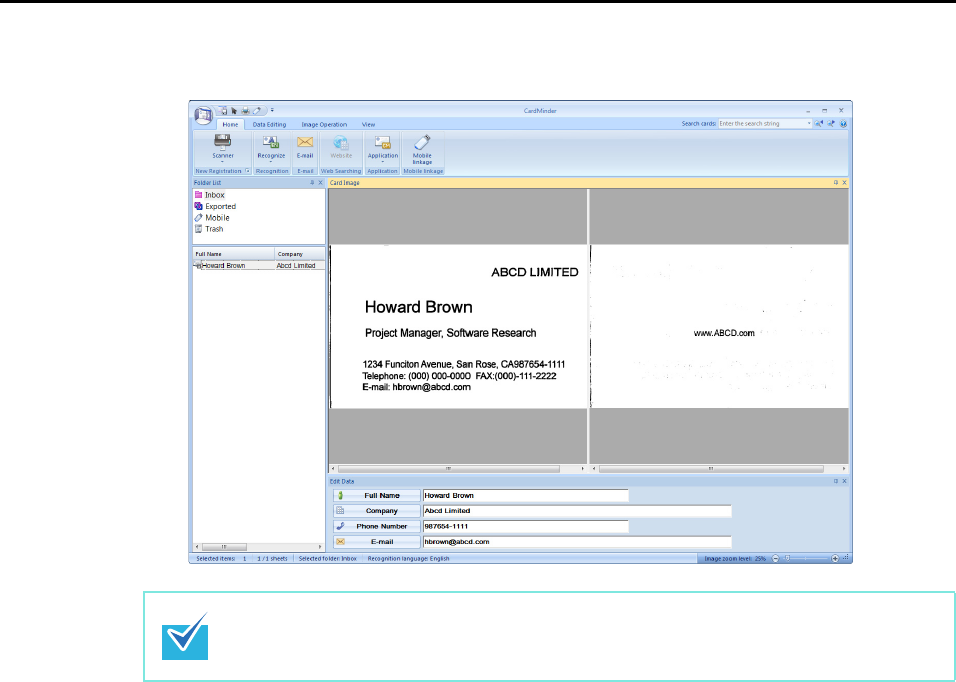Expand the Application dropdown arrow
Screen dimensions: 956x682
pyautogui.click(x=383, y=162)
